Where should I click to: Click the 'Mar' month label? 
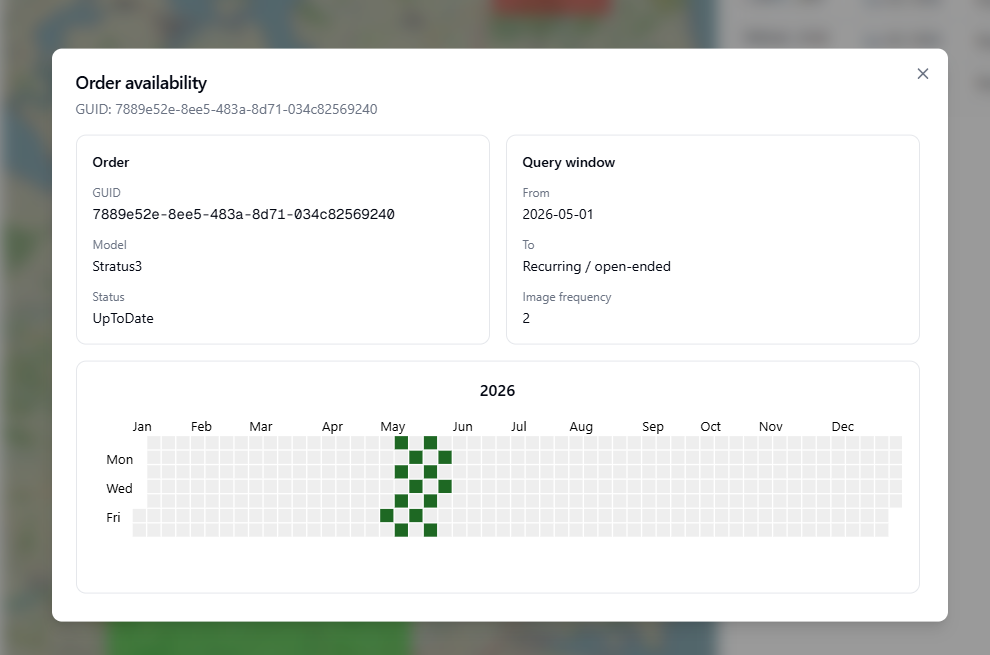click(x=260, y=427)
